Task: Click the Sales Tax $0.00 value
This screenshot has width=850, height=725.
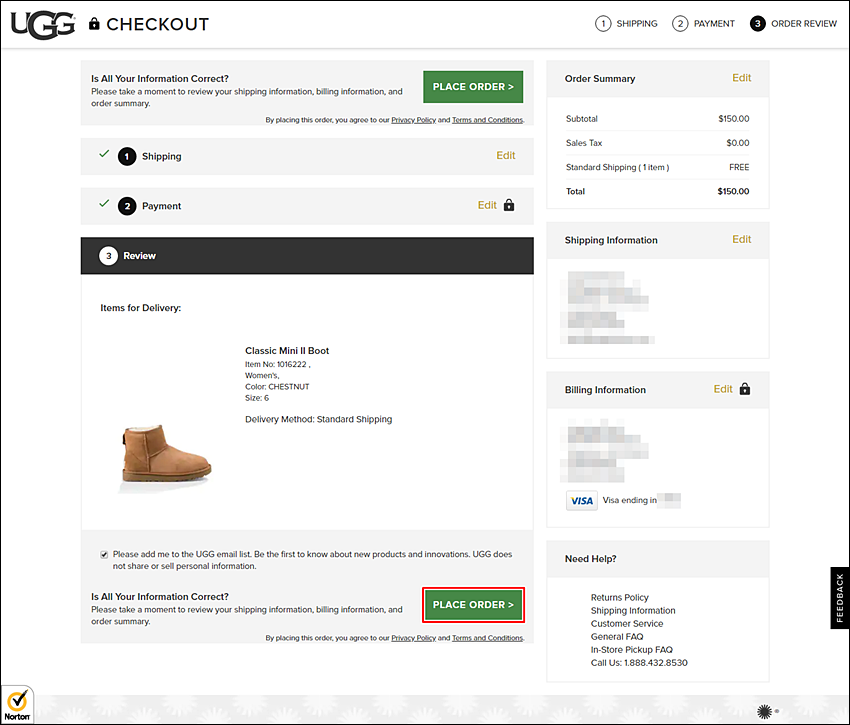Action: click(x=738, y=143)
